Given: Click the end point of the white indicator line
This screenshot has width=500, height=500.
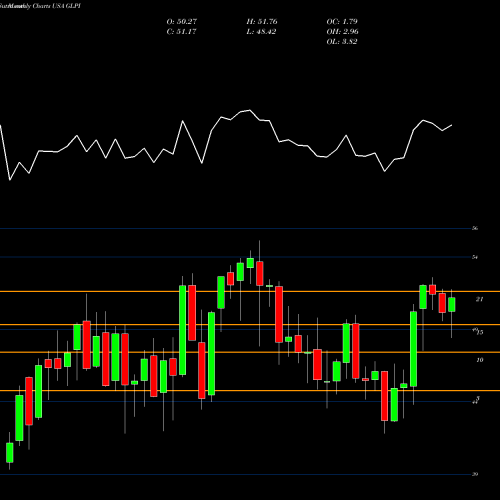Looking at the screenshot, I should pos(452,125).
